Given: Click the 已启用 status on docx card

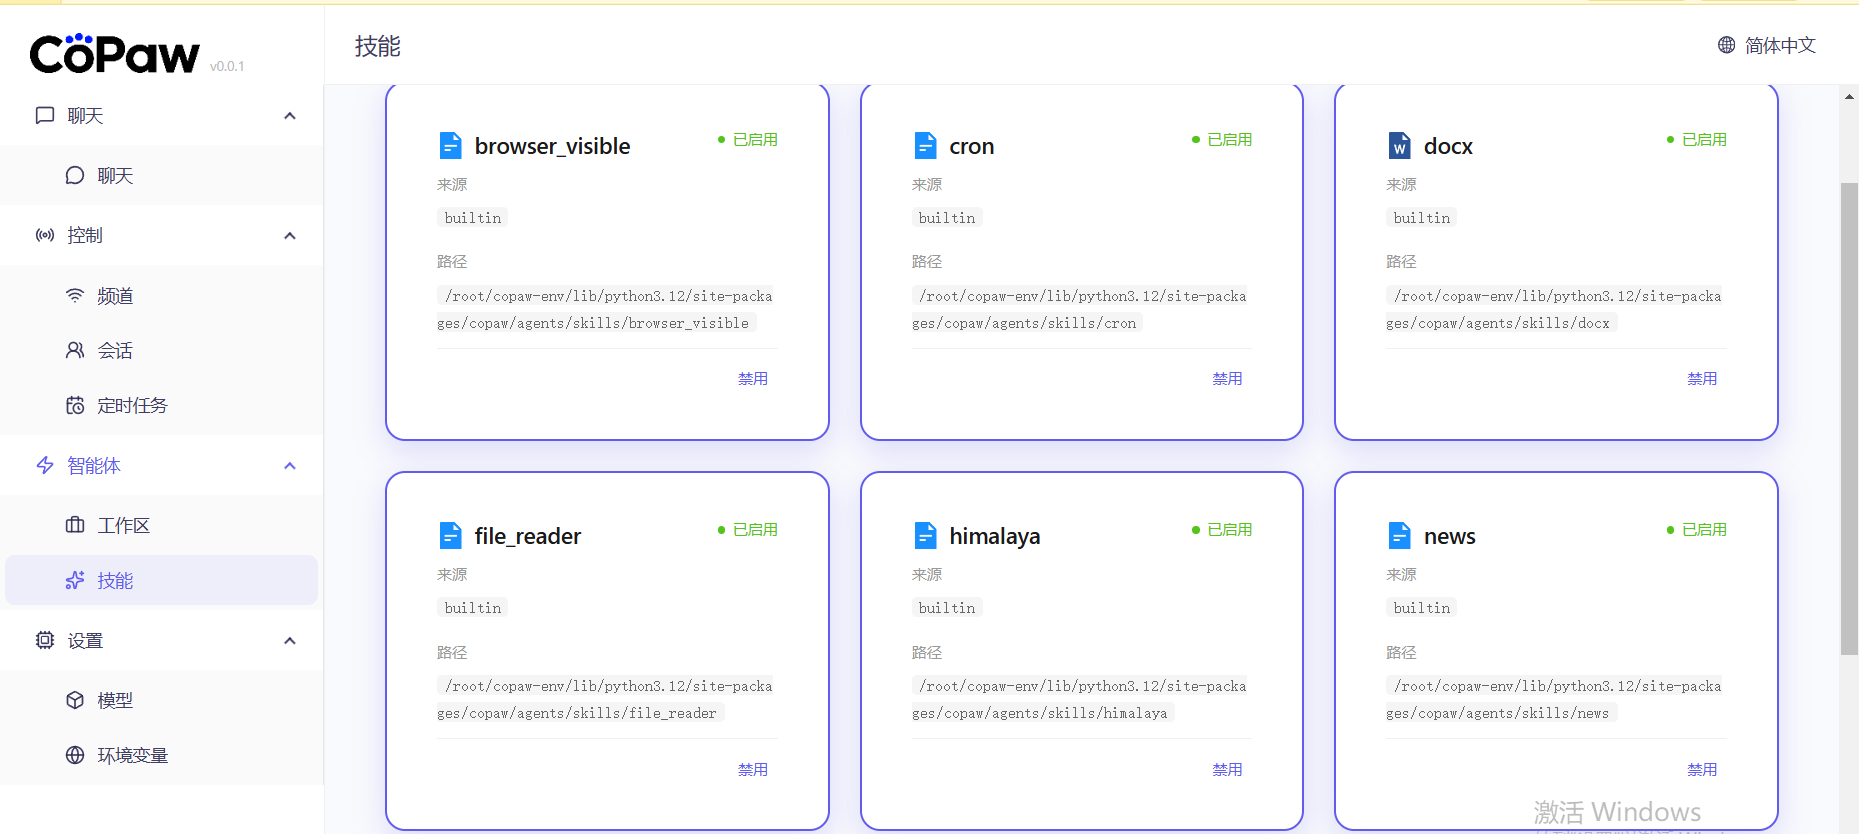Looking at the screenshot, I should tap(1697, 140).
